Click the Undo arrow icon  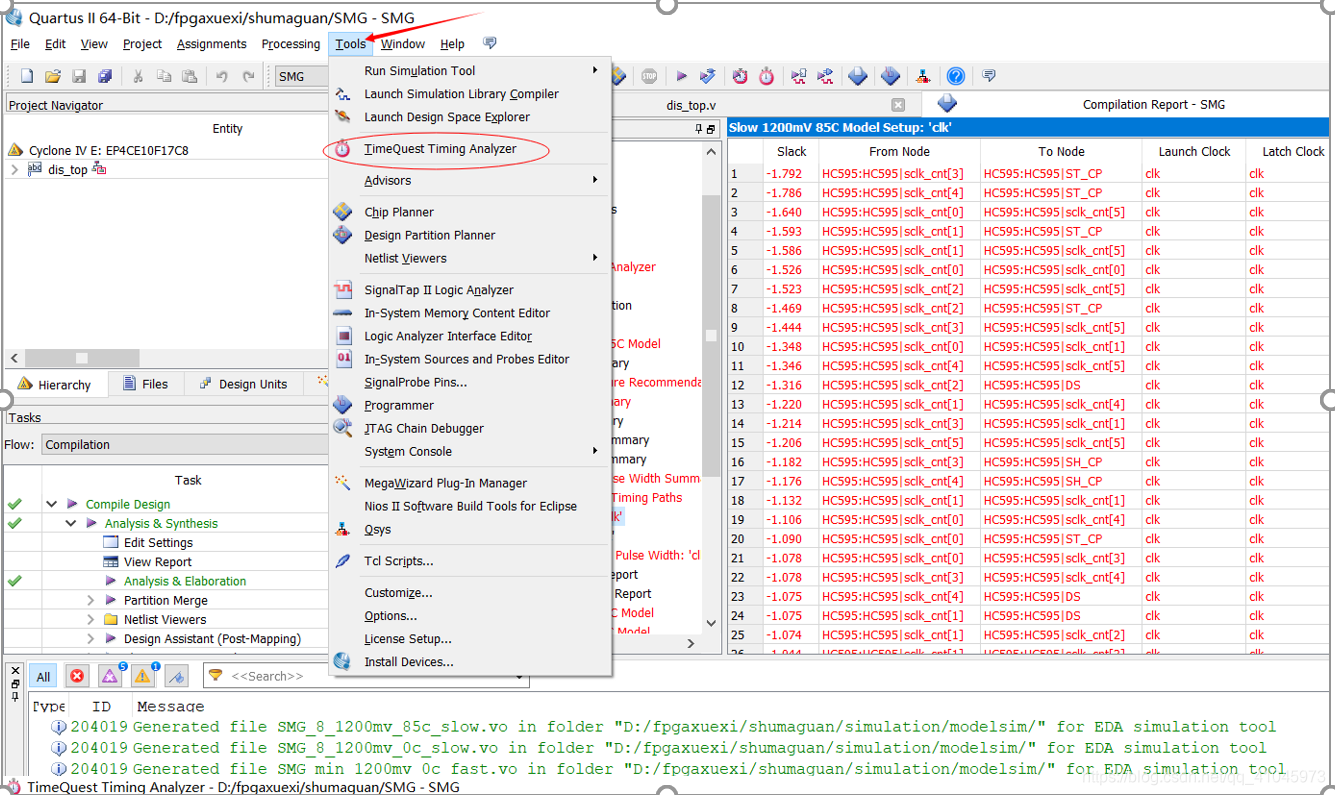[x=222, y=76]
